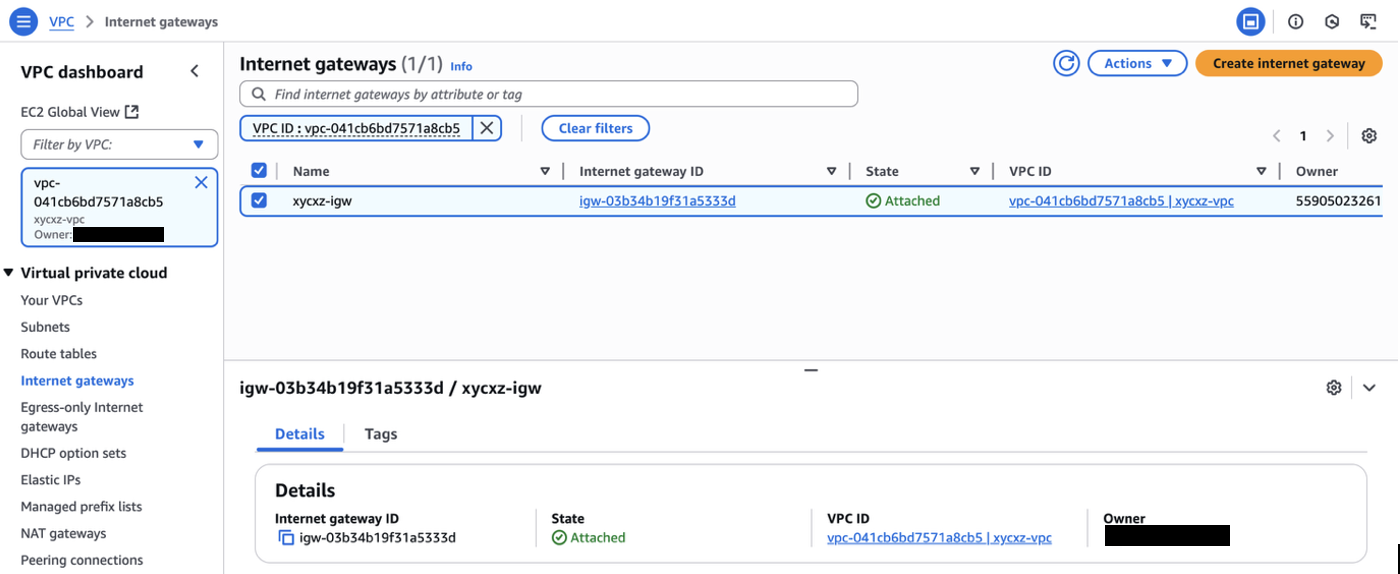
Task: Collapse the Virtual private cloud section
Action: [9, 272]
